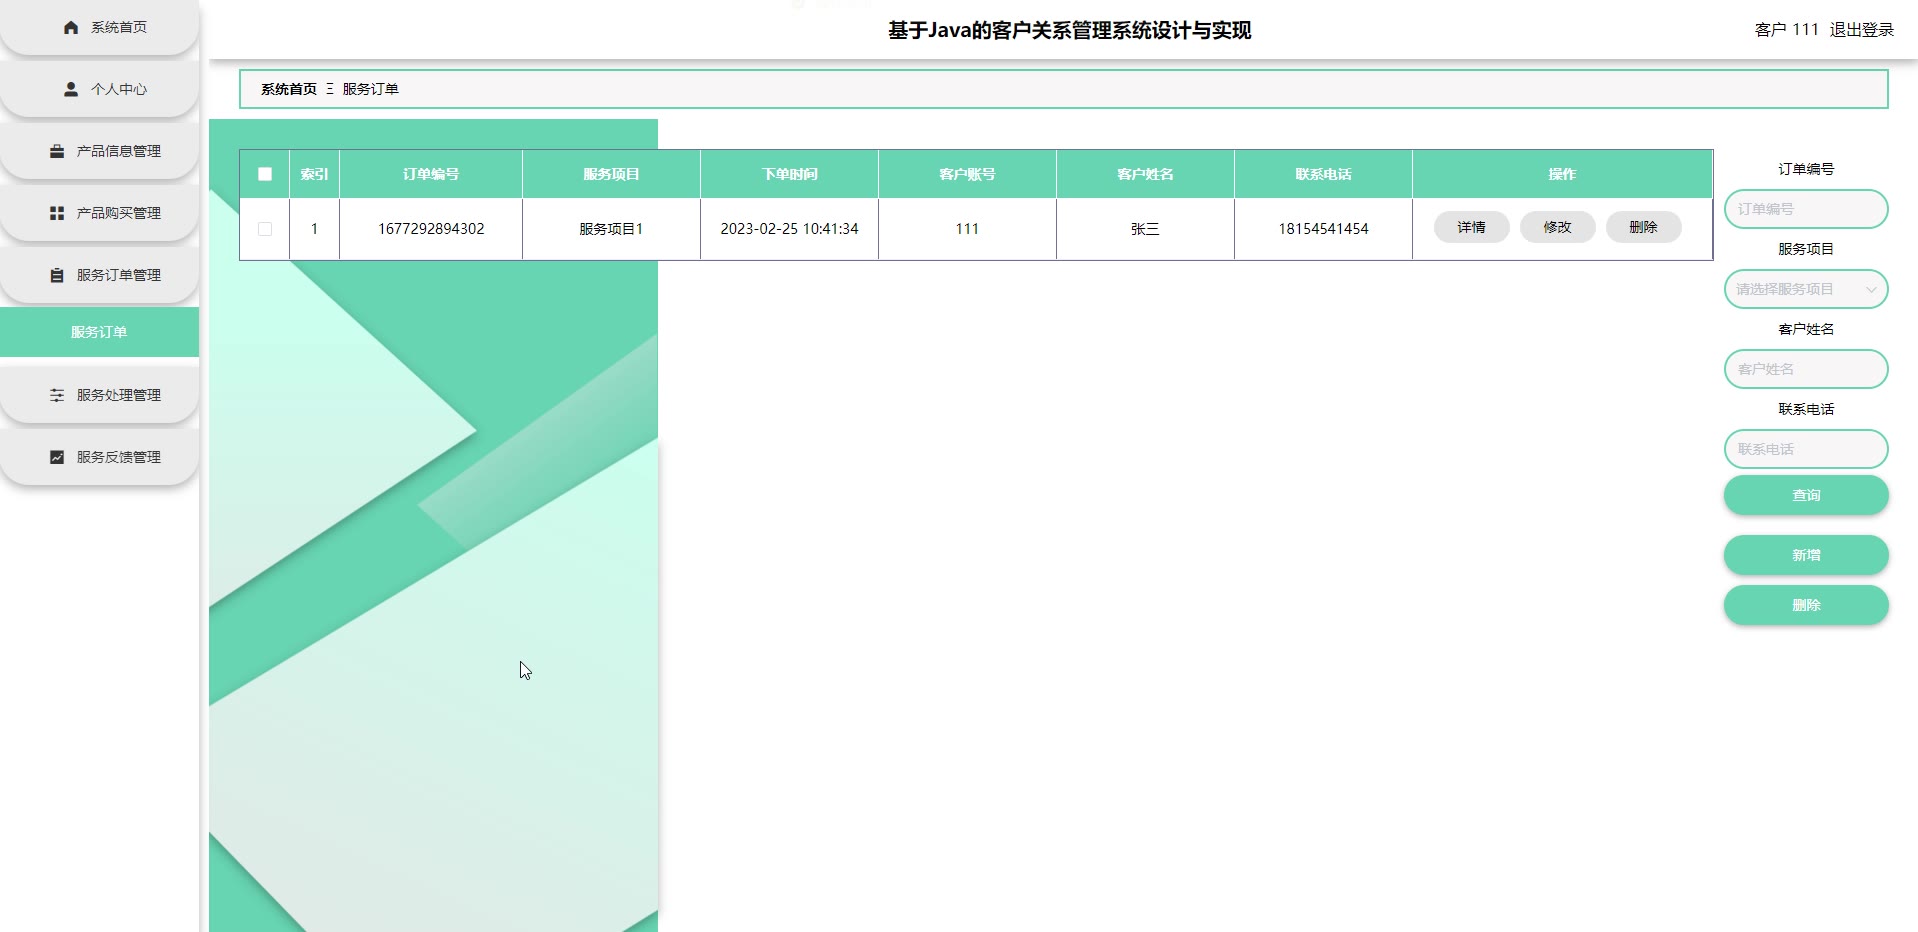Click the briefcase icon beside 产品信息管理
Screen dimensions: 1918x932
[57, 151]
